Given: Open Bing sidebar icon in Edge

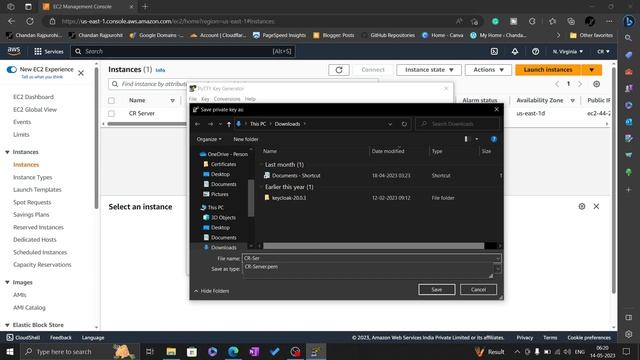Looking at the screenshot, I should click(x=629, y=21).
